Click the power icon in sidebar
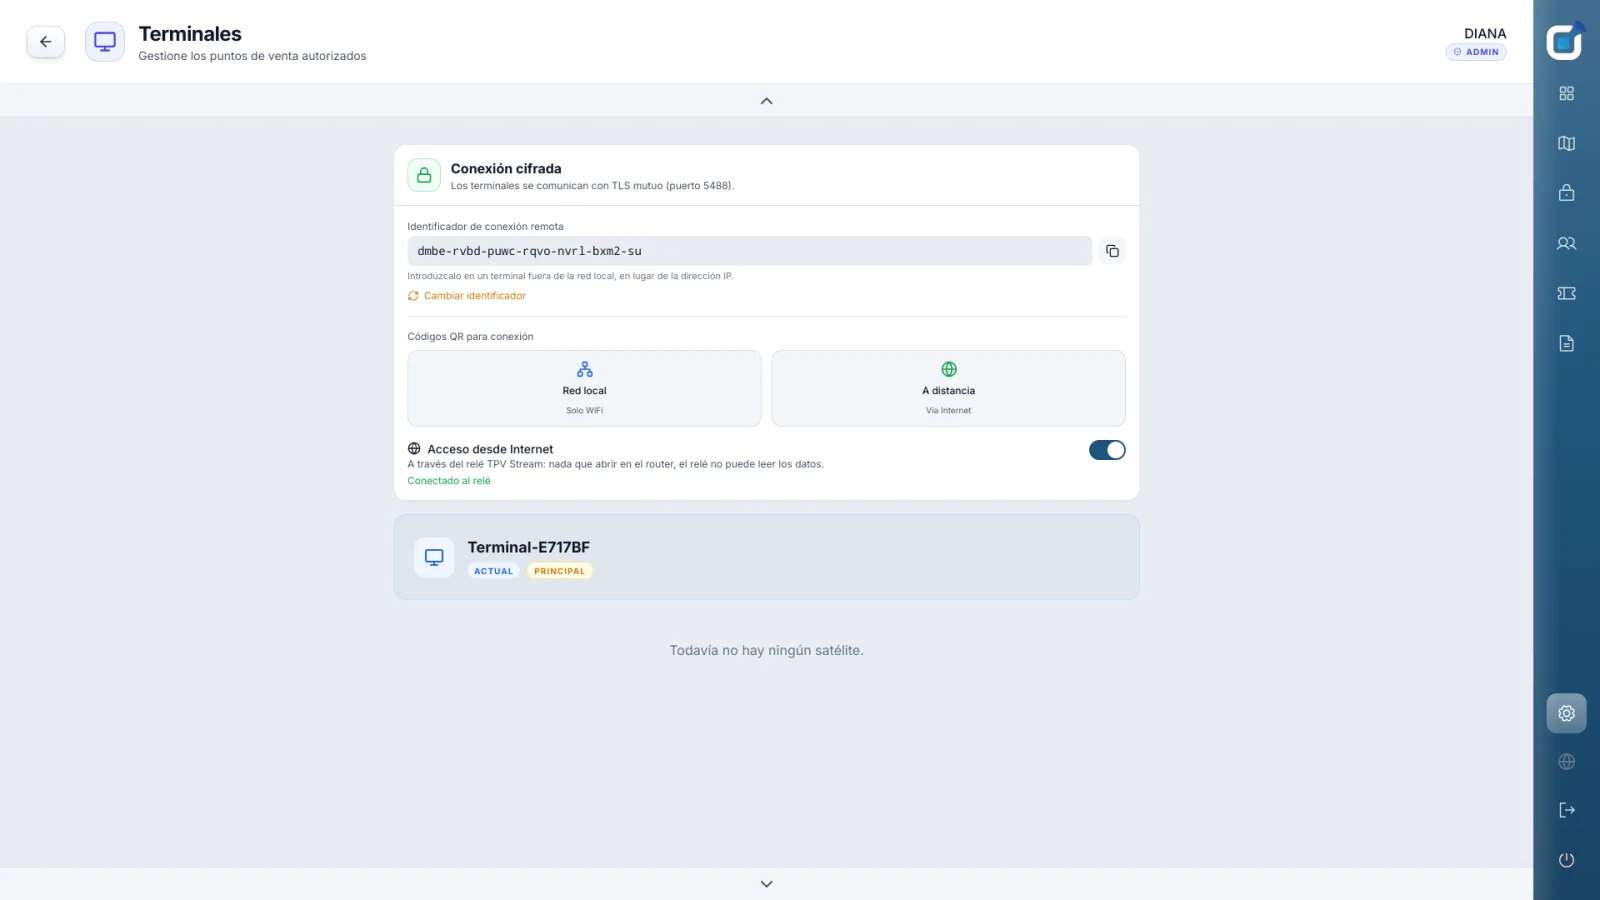 click(x=1567, y=860)
